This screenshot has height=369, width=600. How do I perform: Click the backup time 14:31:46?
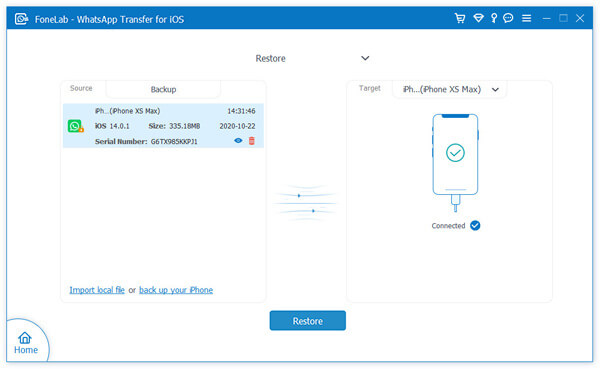[241, 111]
